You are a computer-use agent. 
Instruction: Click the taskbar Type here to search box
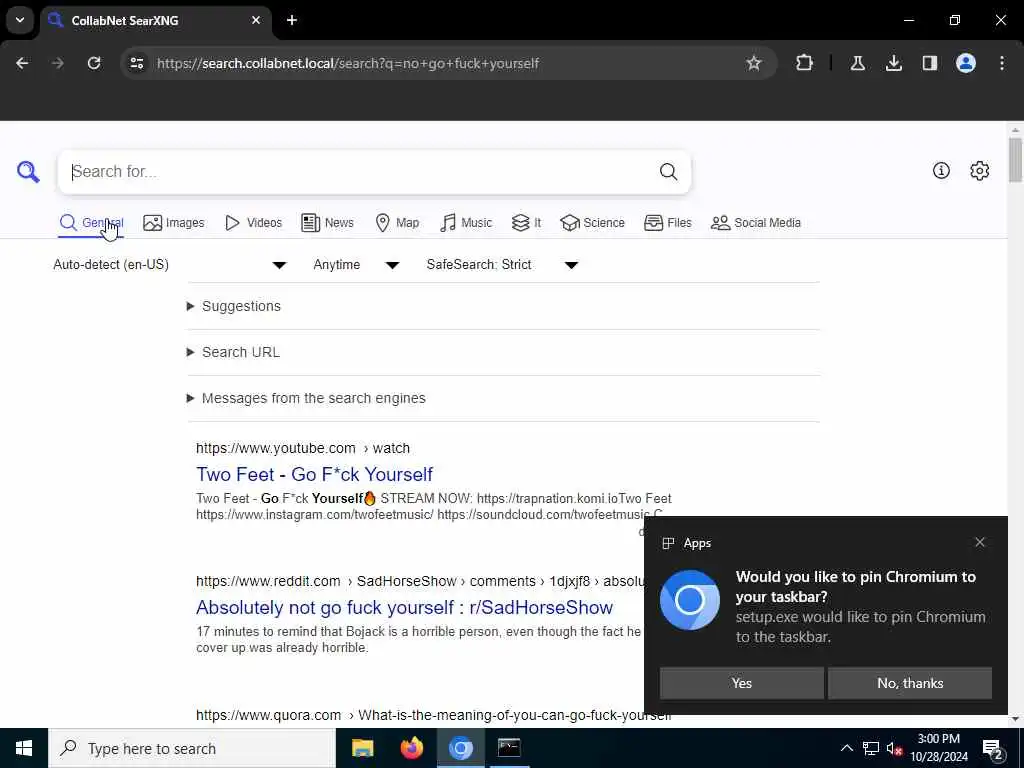coord(191,748)
